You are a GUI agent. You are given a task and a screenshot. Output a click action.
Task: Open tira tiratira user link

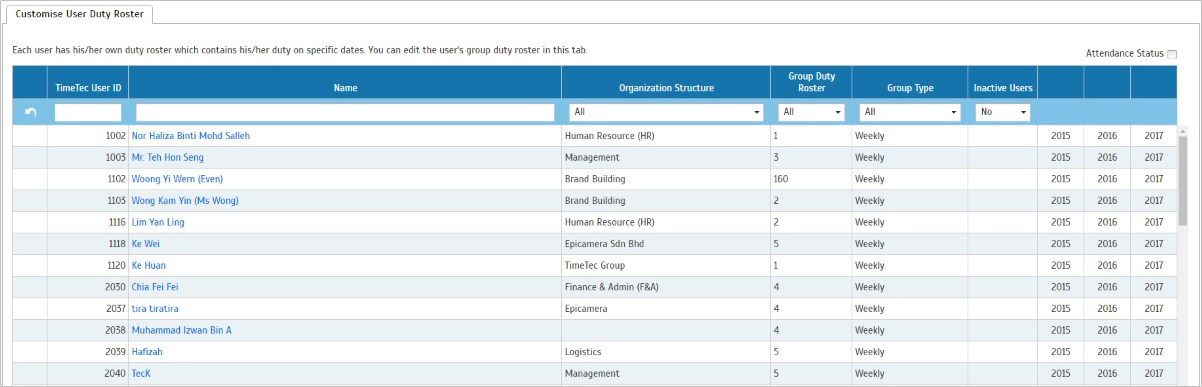pos(155,308)
